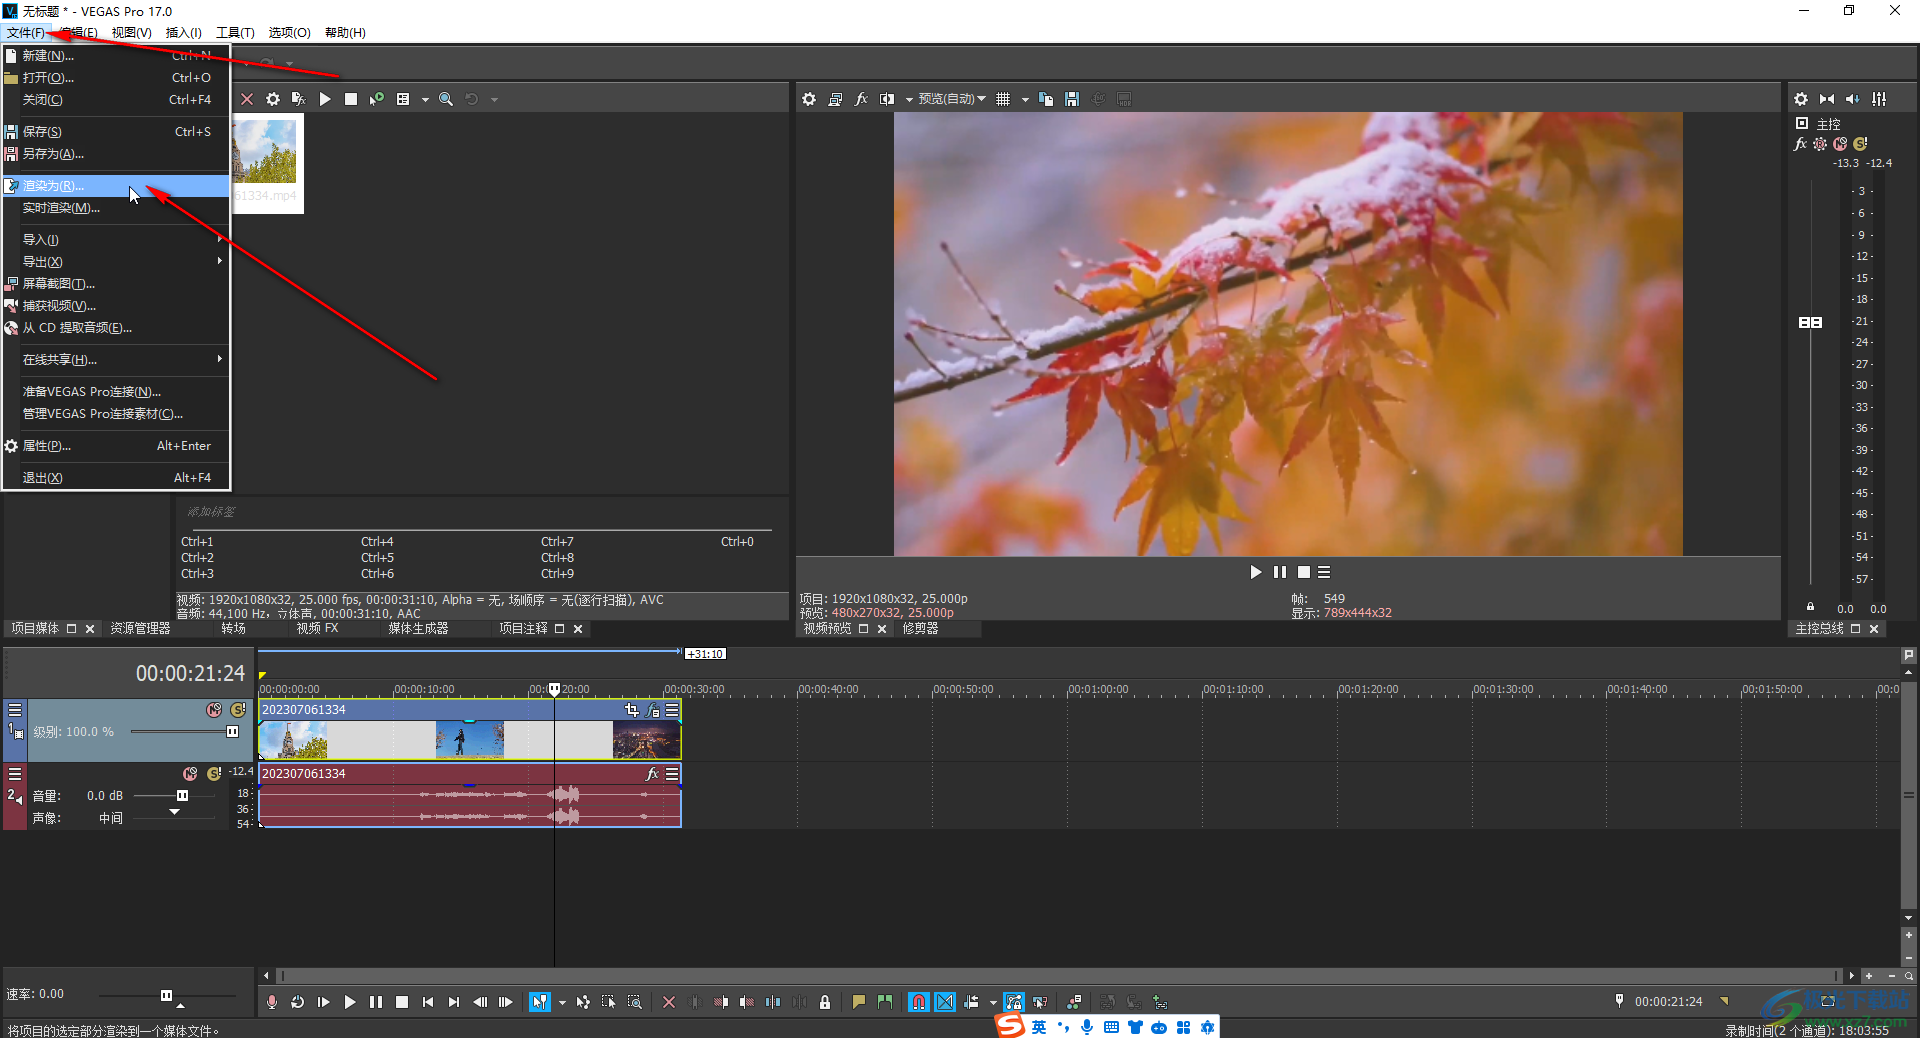Click the lock event icon
Image resolution: width=1920 pixels, height=1038 pixels.
pos(825,1002)
